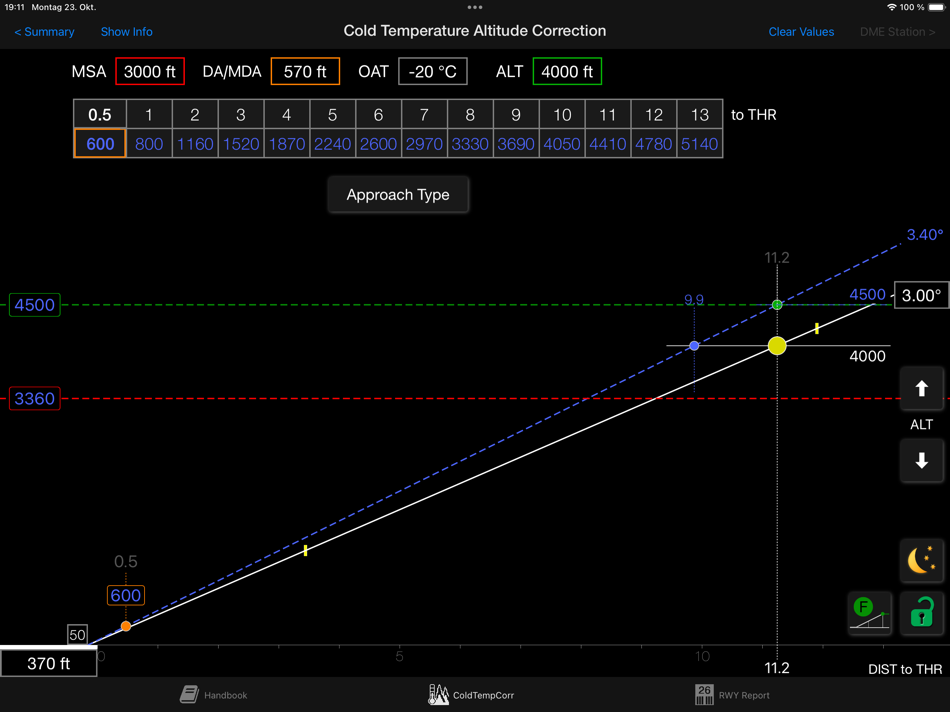This screenshot has height=712, width=950.
Task: Edit the ALT 4000 ft field
Action: point(567,72)
